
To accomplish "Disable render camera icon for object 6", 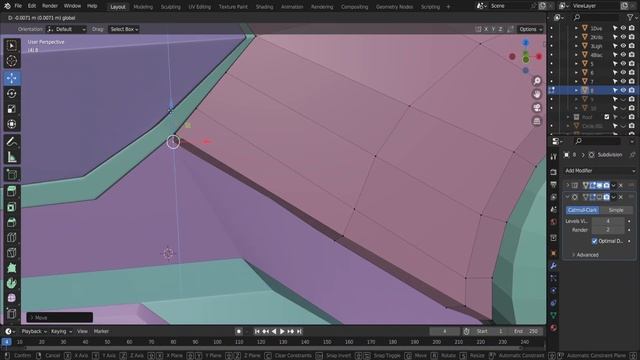I will (x=632, y=73).
